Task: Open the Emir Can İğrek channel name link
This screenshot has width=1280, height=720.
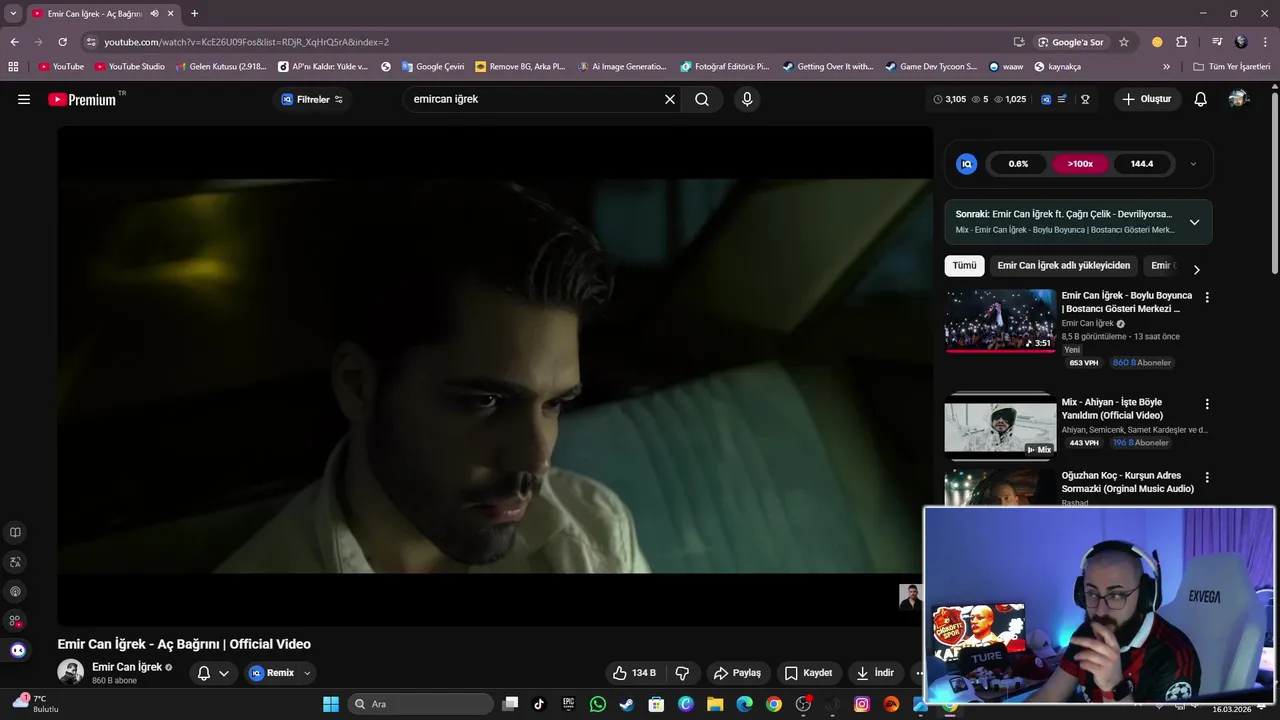Action: point(127,667)
